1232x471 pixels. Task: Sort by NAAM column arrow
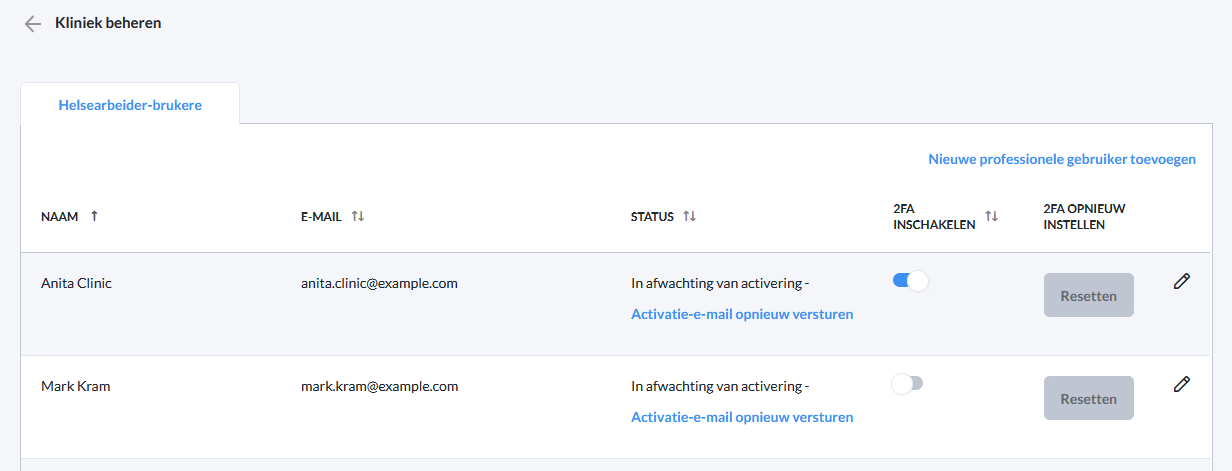[94, 216]
